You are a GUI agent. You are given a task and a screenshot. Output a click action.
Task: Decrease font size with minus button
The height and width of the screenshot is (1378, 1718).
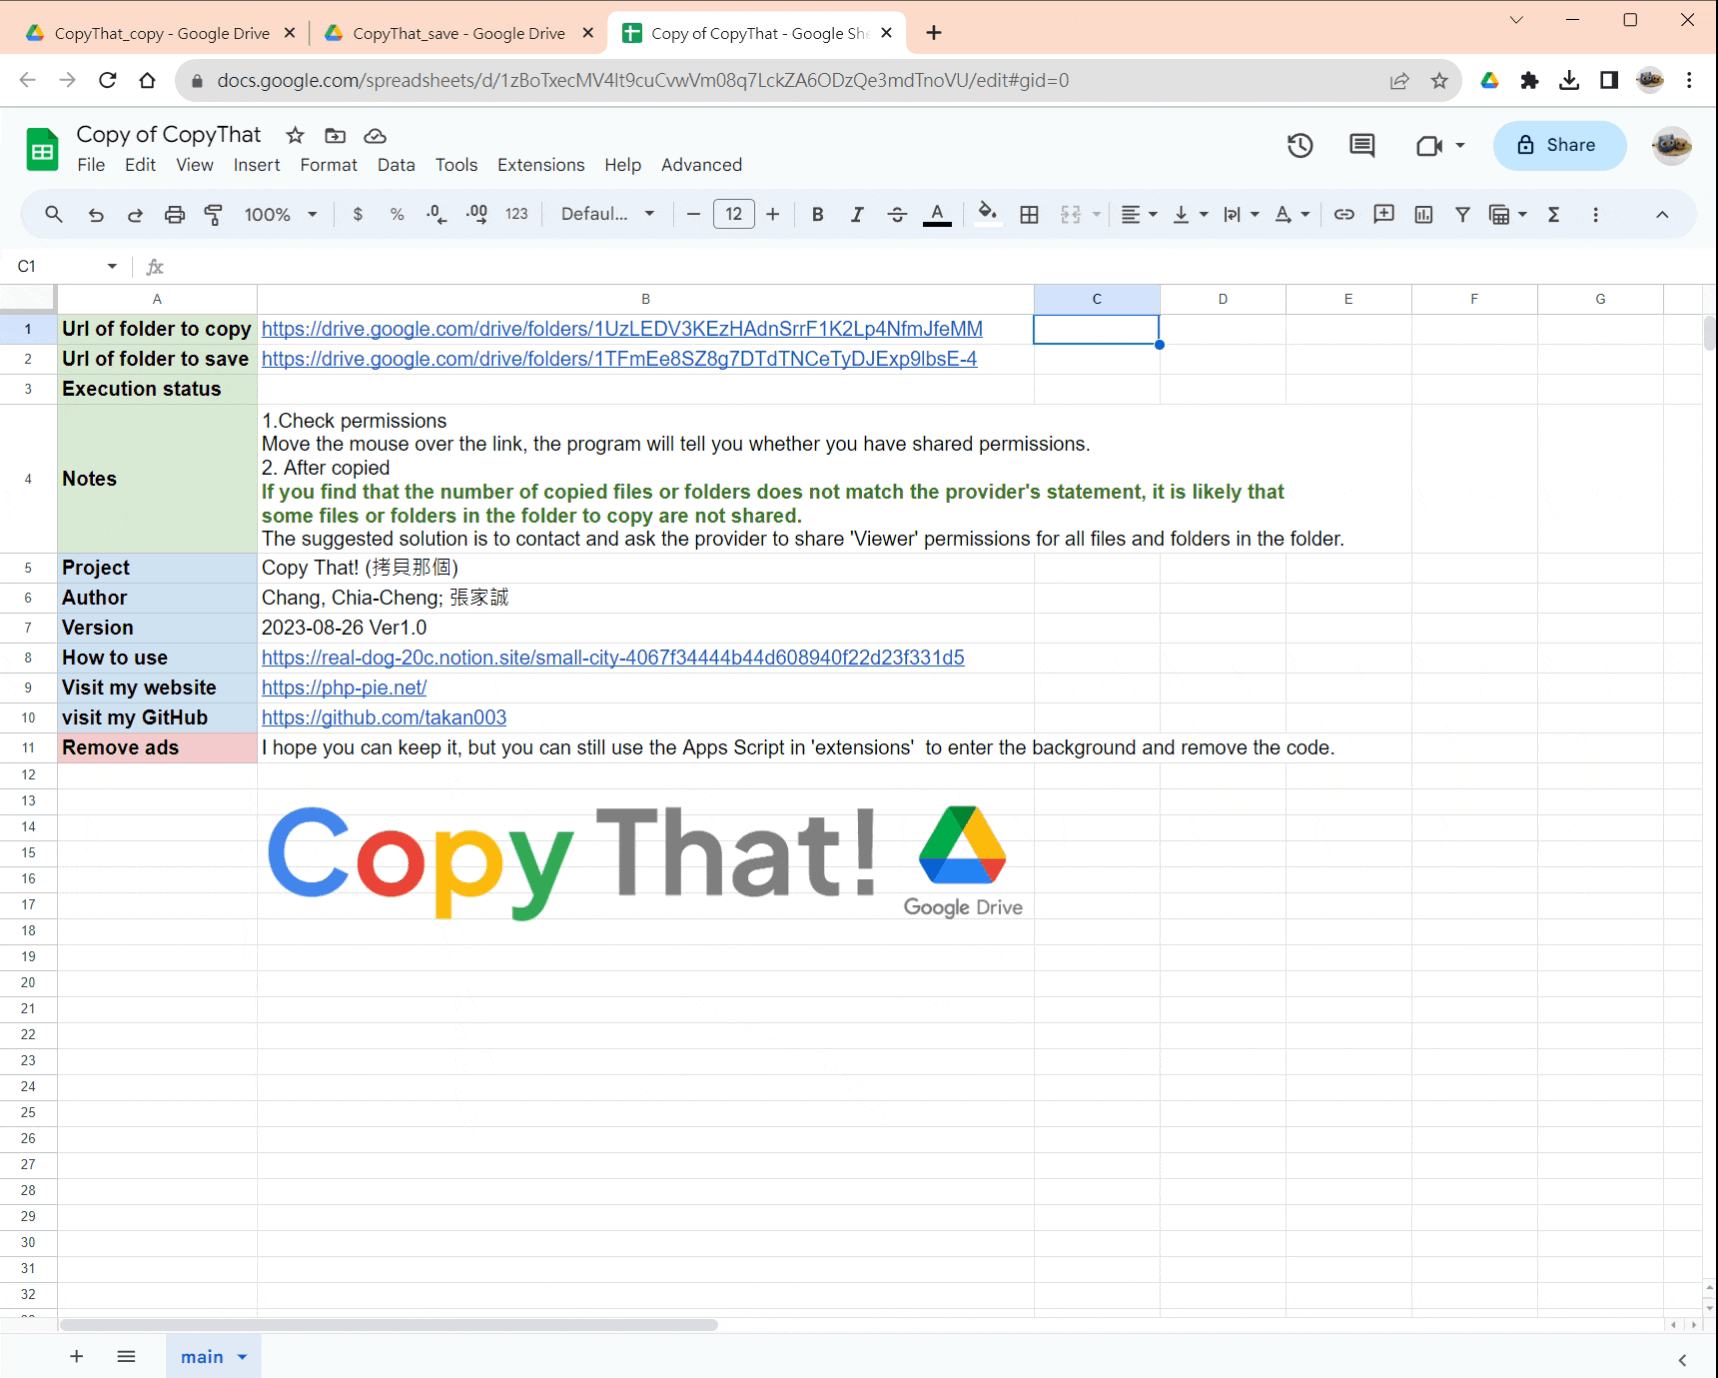click(693, 214)
